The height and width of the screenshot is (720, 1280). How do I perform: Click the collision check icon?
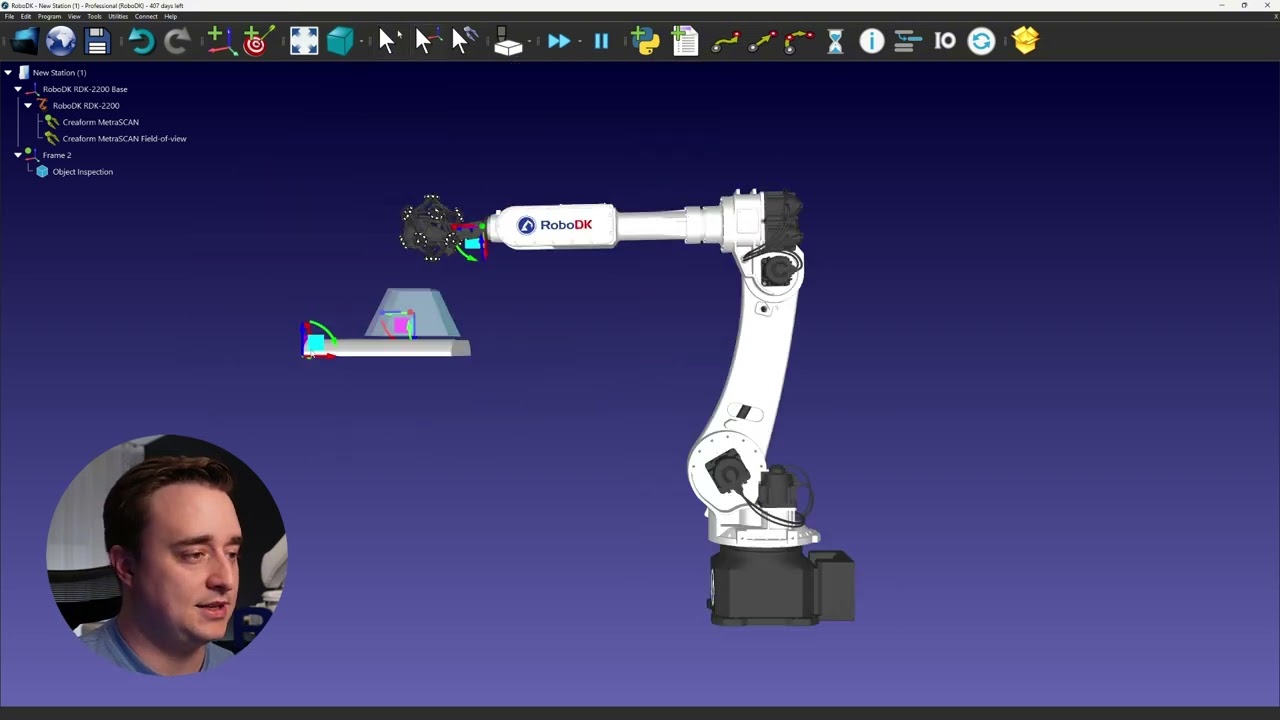coord(508,41)
